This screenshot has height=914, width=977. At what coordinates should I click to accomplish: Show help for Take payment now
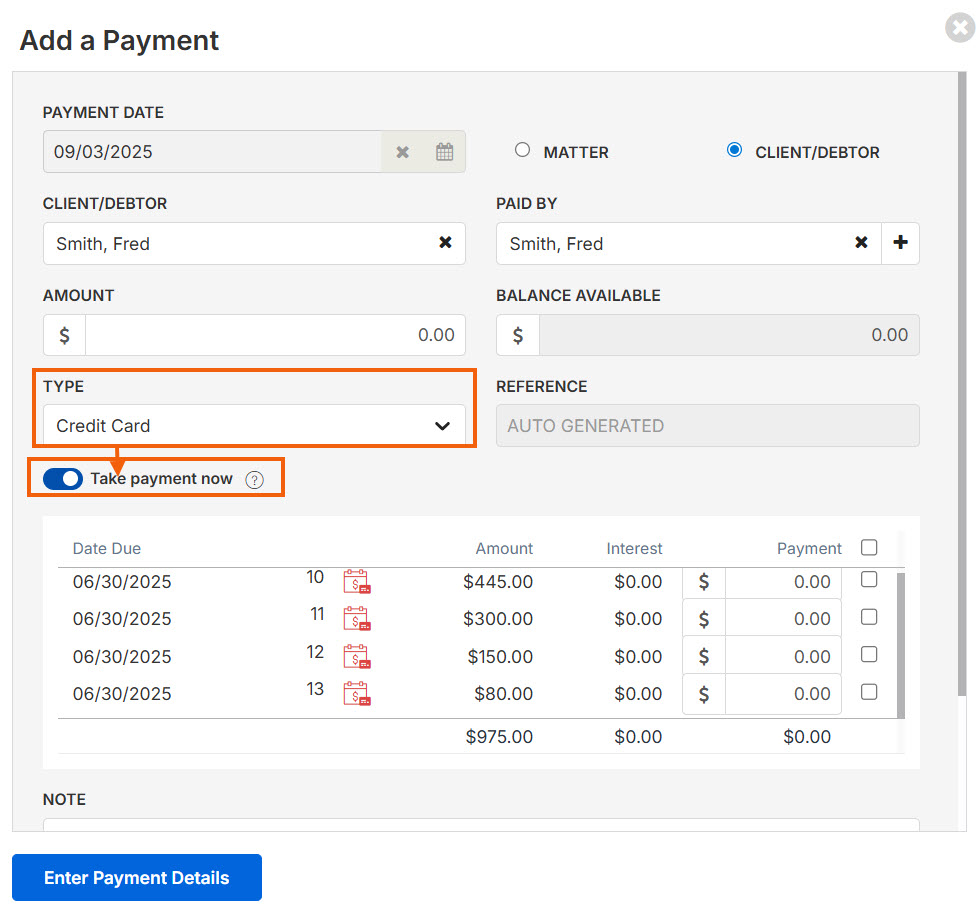[254, 479]
